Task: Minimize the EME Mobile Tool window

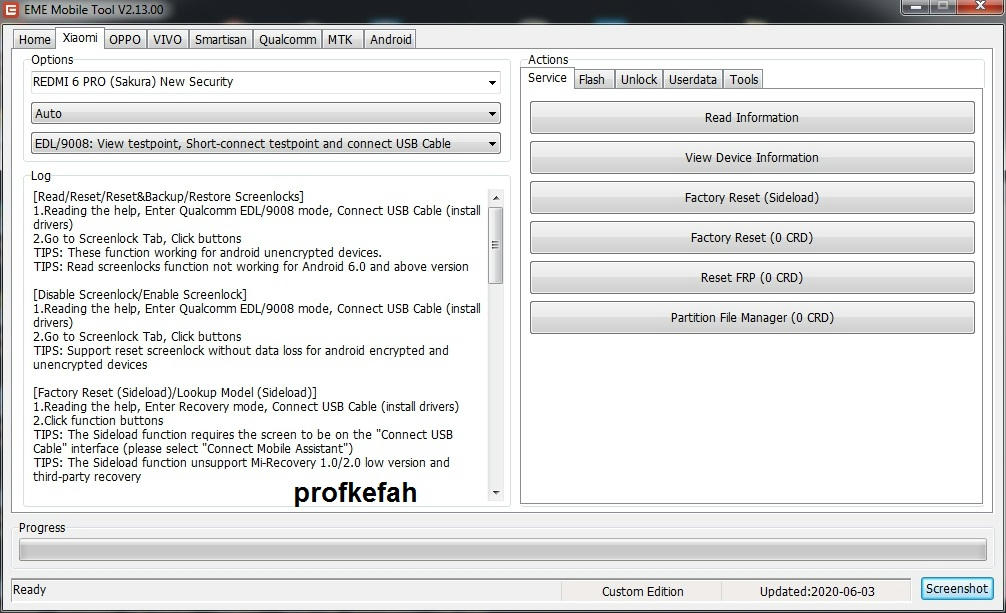Action: point(916,6)
